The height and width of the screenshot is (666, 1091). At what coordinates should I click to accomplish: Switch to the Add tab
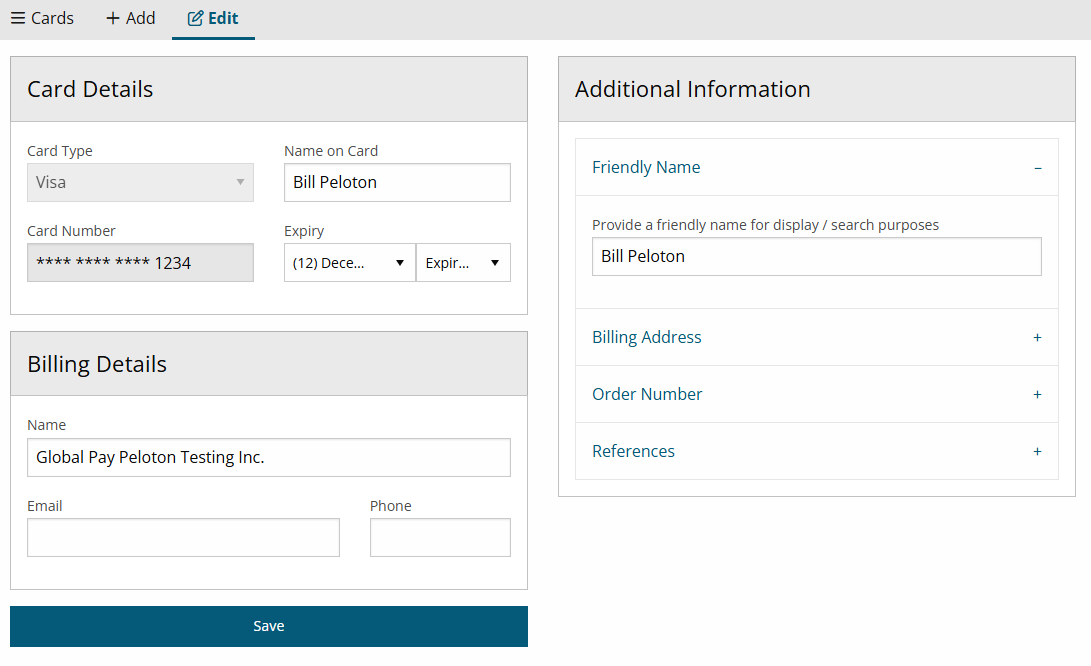pos(131,18)
